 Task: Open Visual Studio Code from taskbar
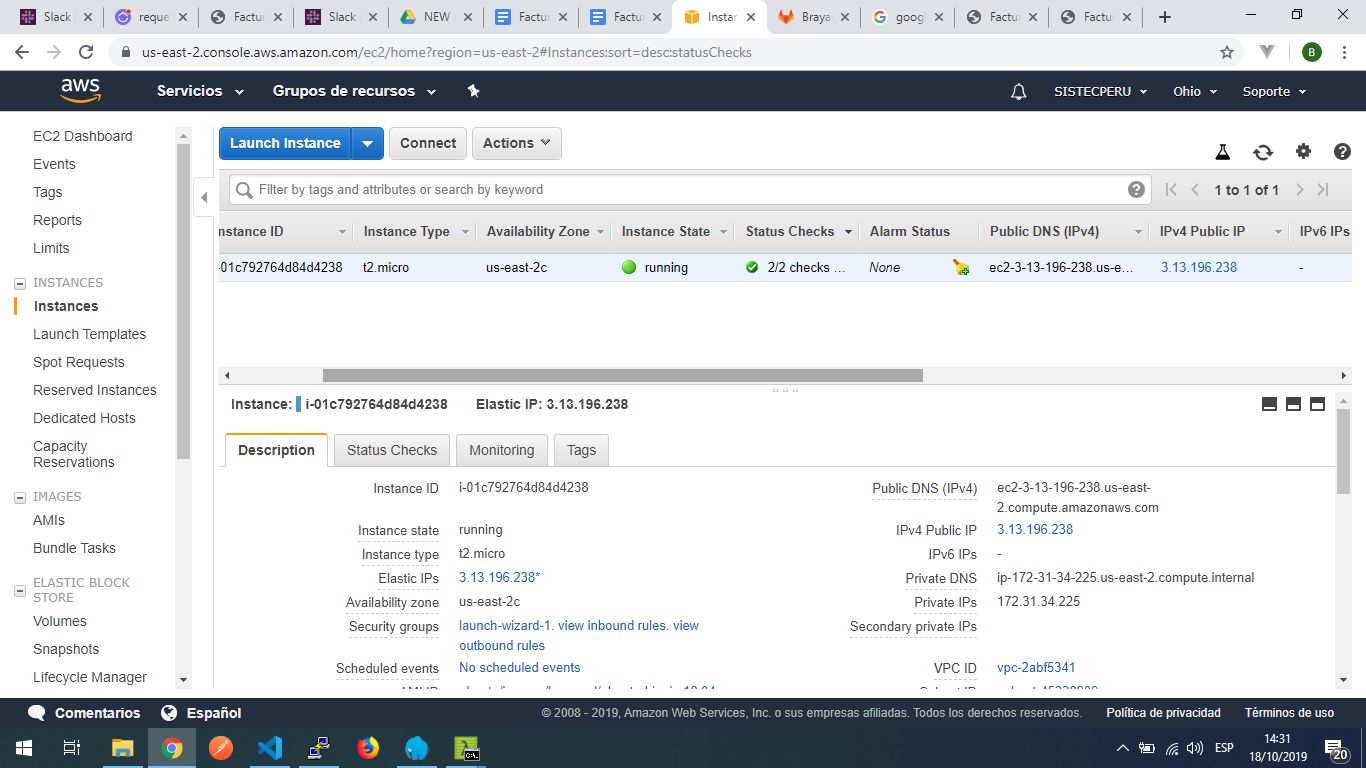pyautogui.click(x=270, y=748)
